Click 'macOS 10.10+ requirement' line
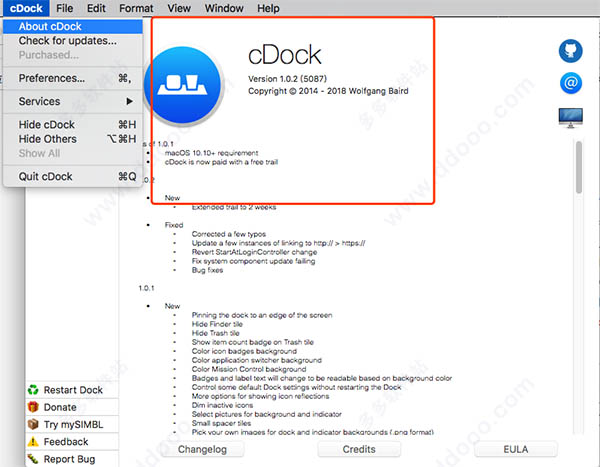 (x=211, y=153)
